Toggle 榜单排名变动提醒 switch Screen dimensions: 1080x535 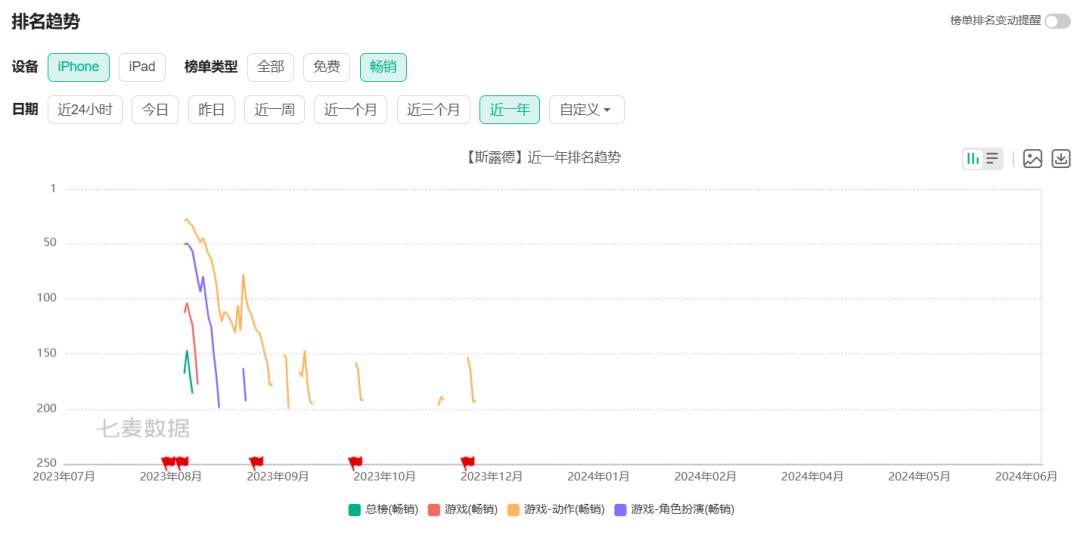(x=1057, y=21)
